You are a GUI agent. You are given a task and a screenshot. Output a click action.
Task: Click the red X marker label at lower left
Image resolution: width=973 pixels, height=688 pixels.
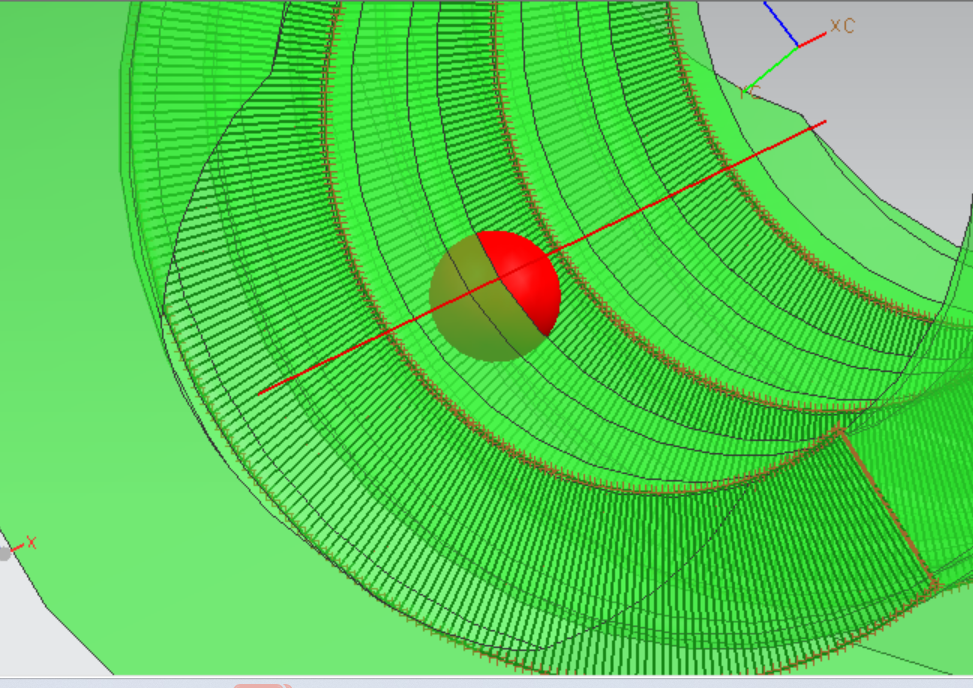[x=31, y=543]
